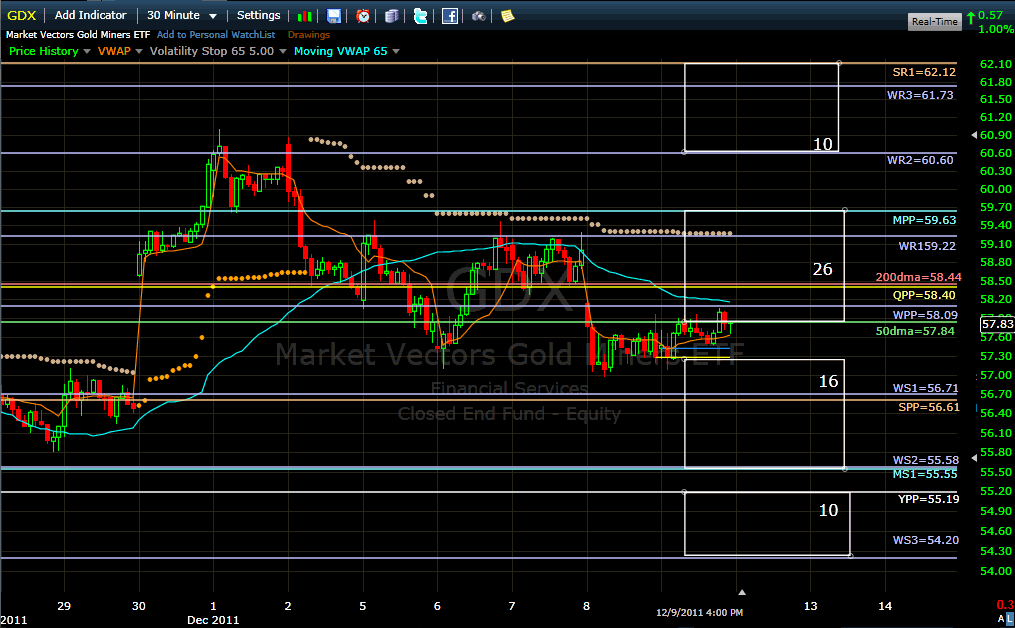1015x628 pixels.
Task: Click the Market Vectors Gold Miners ETF title
Action: pyautogui.click(x=78, y=35)
